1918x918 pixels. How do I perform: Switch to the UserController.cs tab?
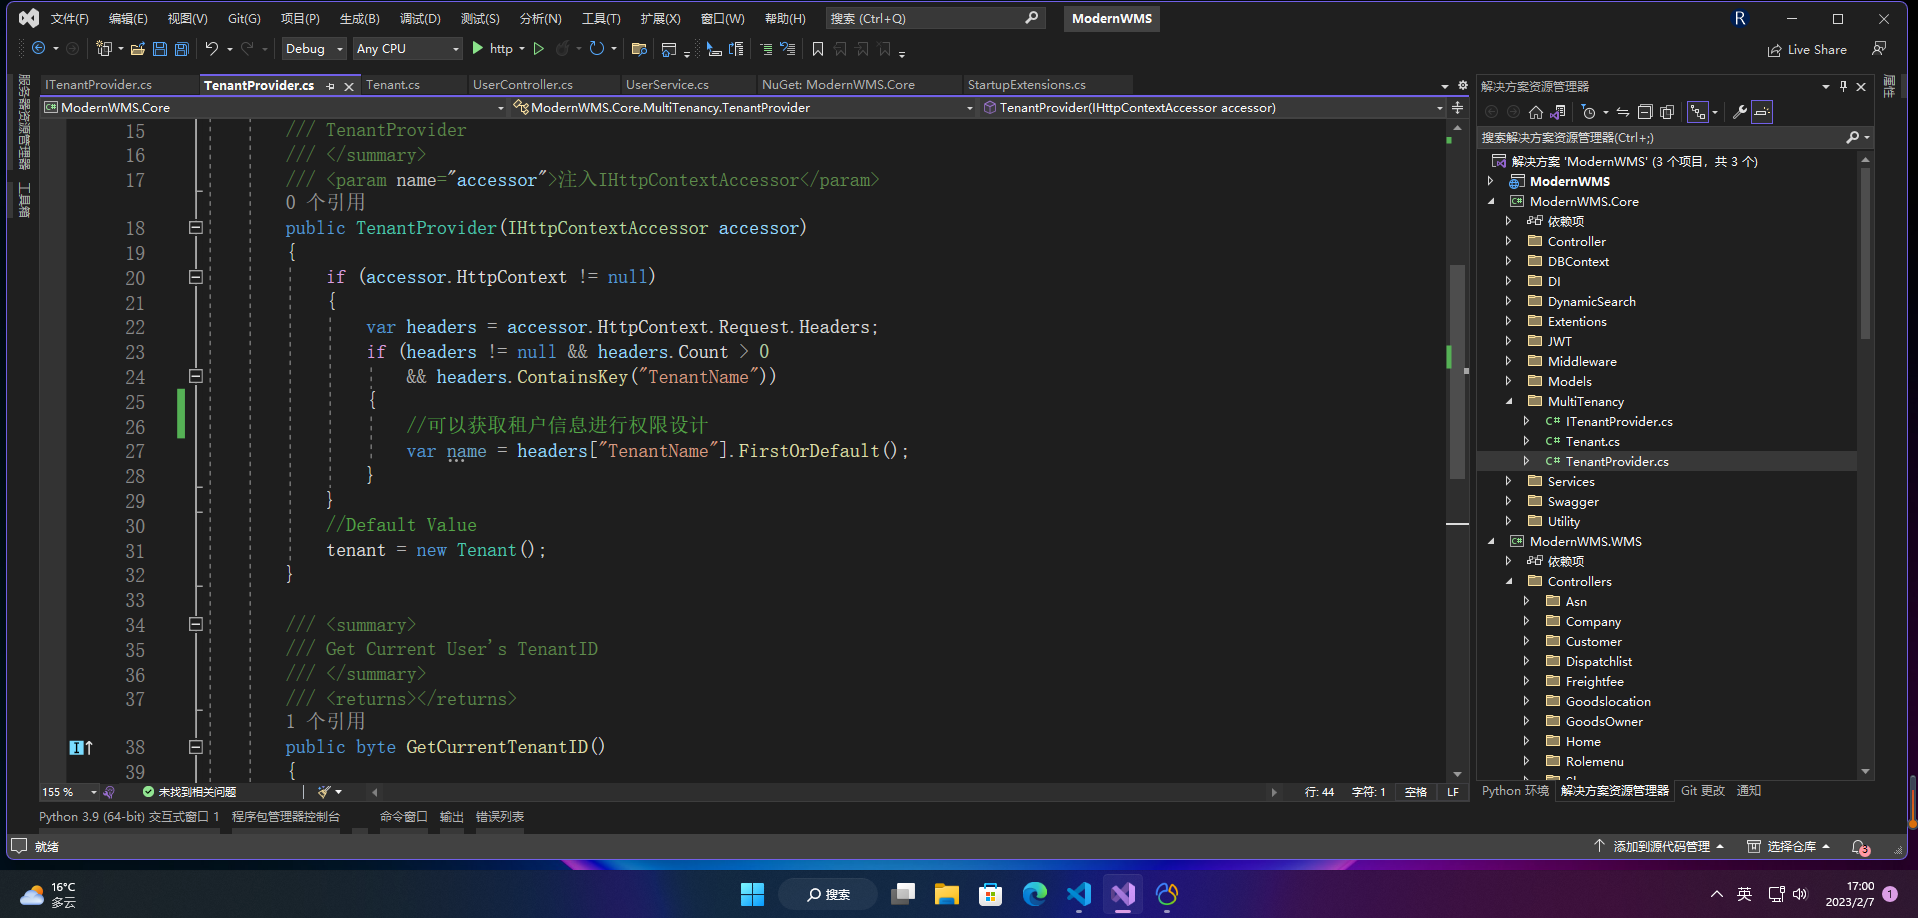pyautogui.click(x=522, y=85)
